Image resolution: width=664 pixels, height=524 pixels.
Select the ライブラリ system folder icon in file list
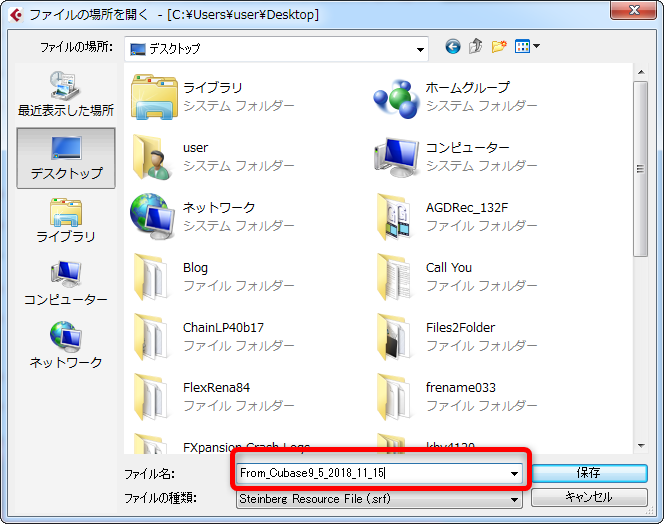coord(154,97)
